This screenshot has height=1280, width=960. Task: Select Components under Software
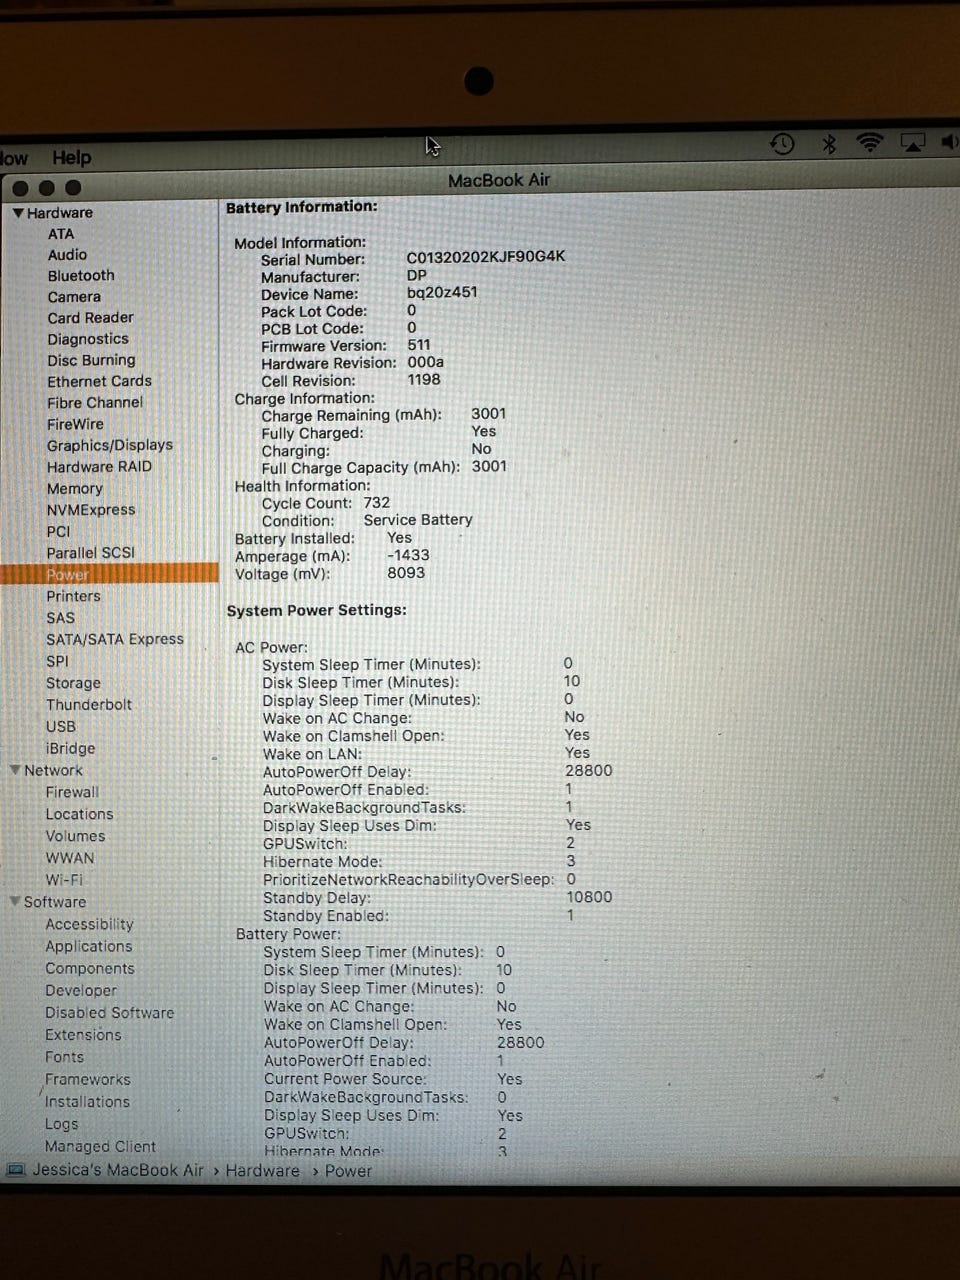click(x=90, y=968)
